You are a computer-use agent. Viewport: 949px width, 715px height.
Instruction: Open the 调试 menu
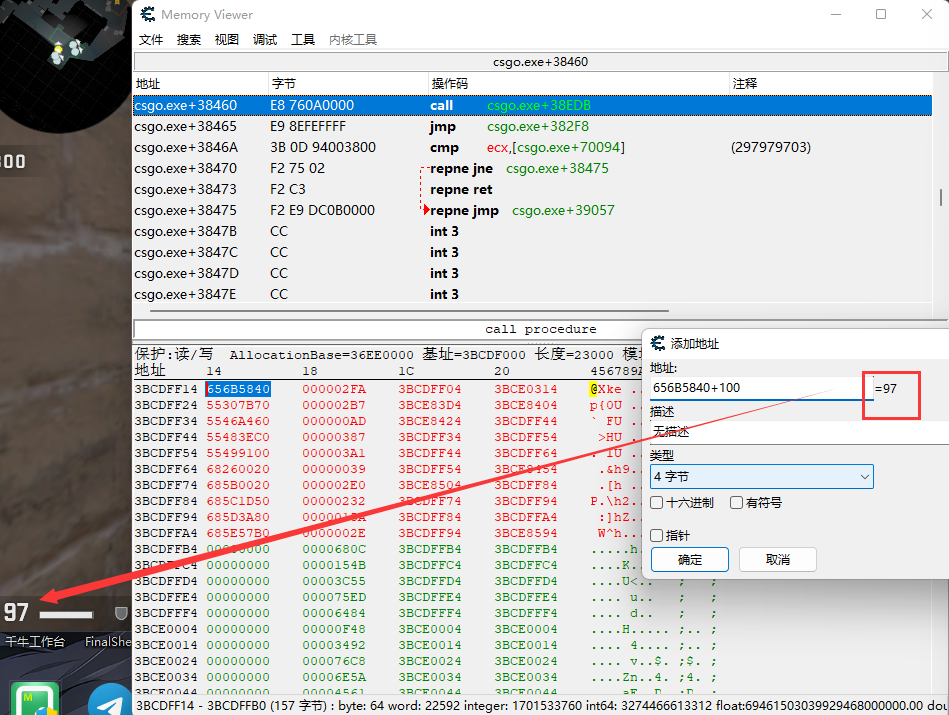tap(264, 39)
